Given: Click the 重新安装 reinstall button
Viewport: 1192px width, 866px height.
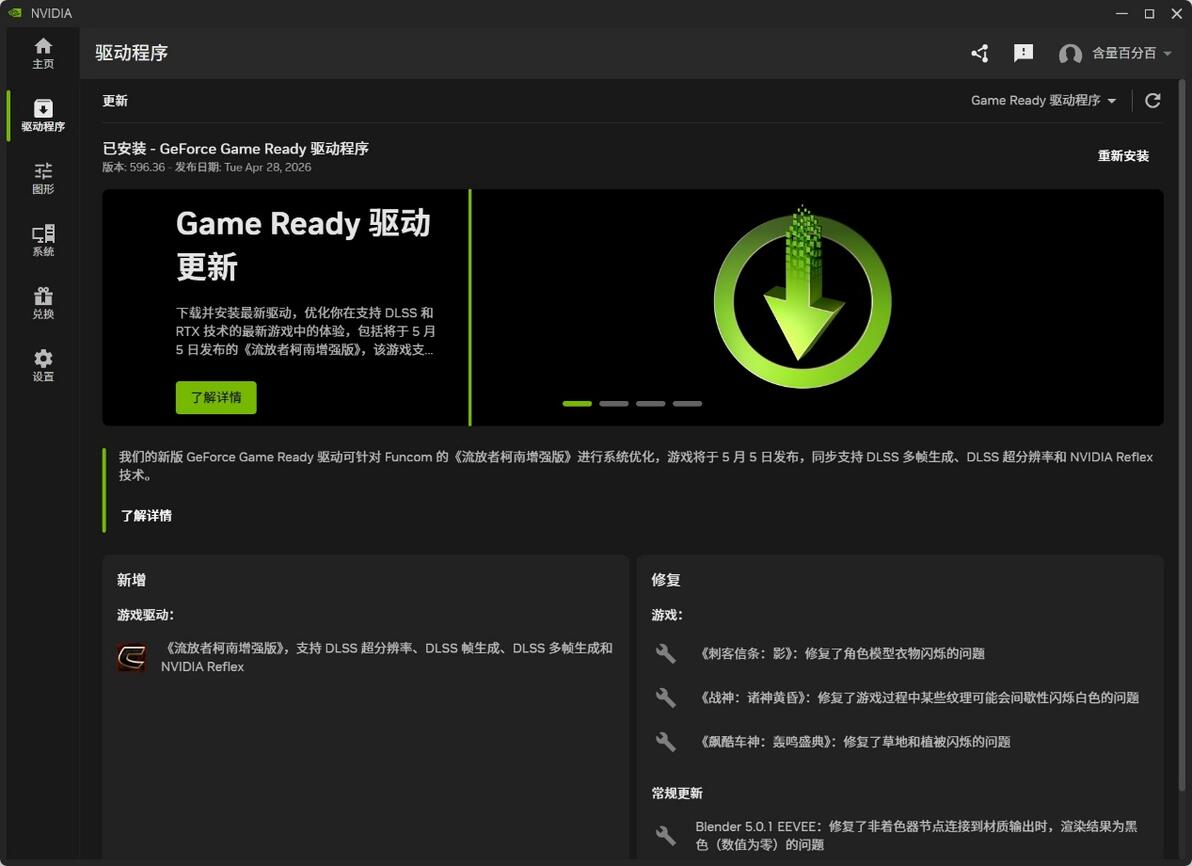Looking at the screenshot, I should [x=1123, y=156].
